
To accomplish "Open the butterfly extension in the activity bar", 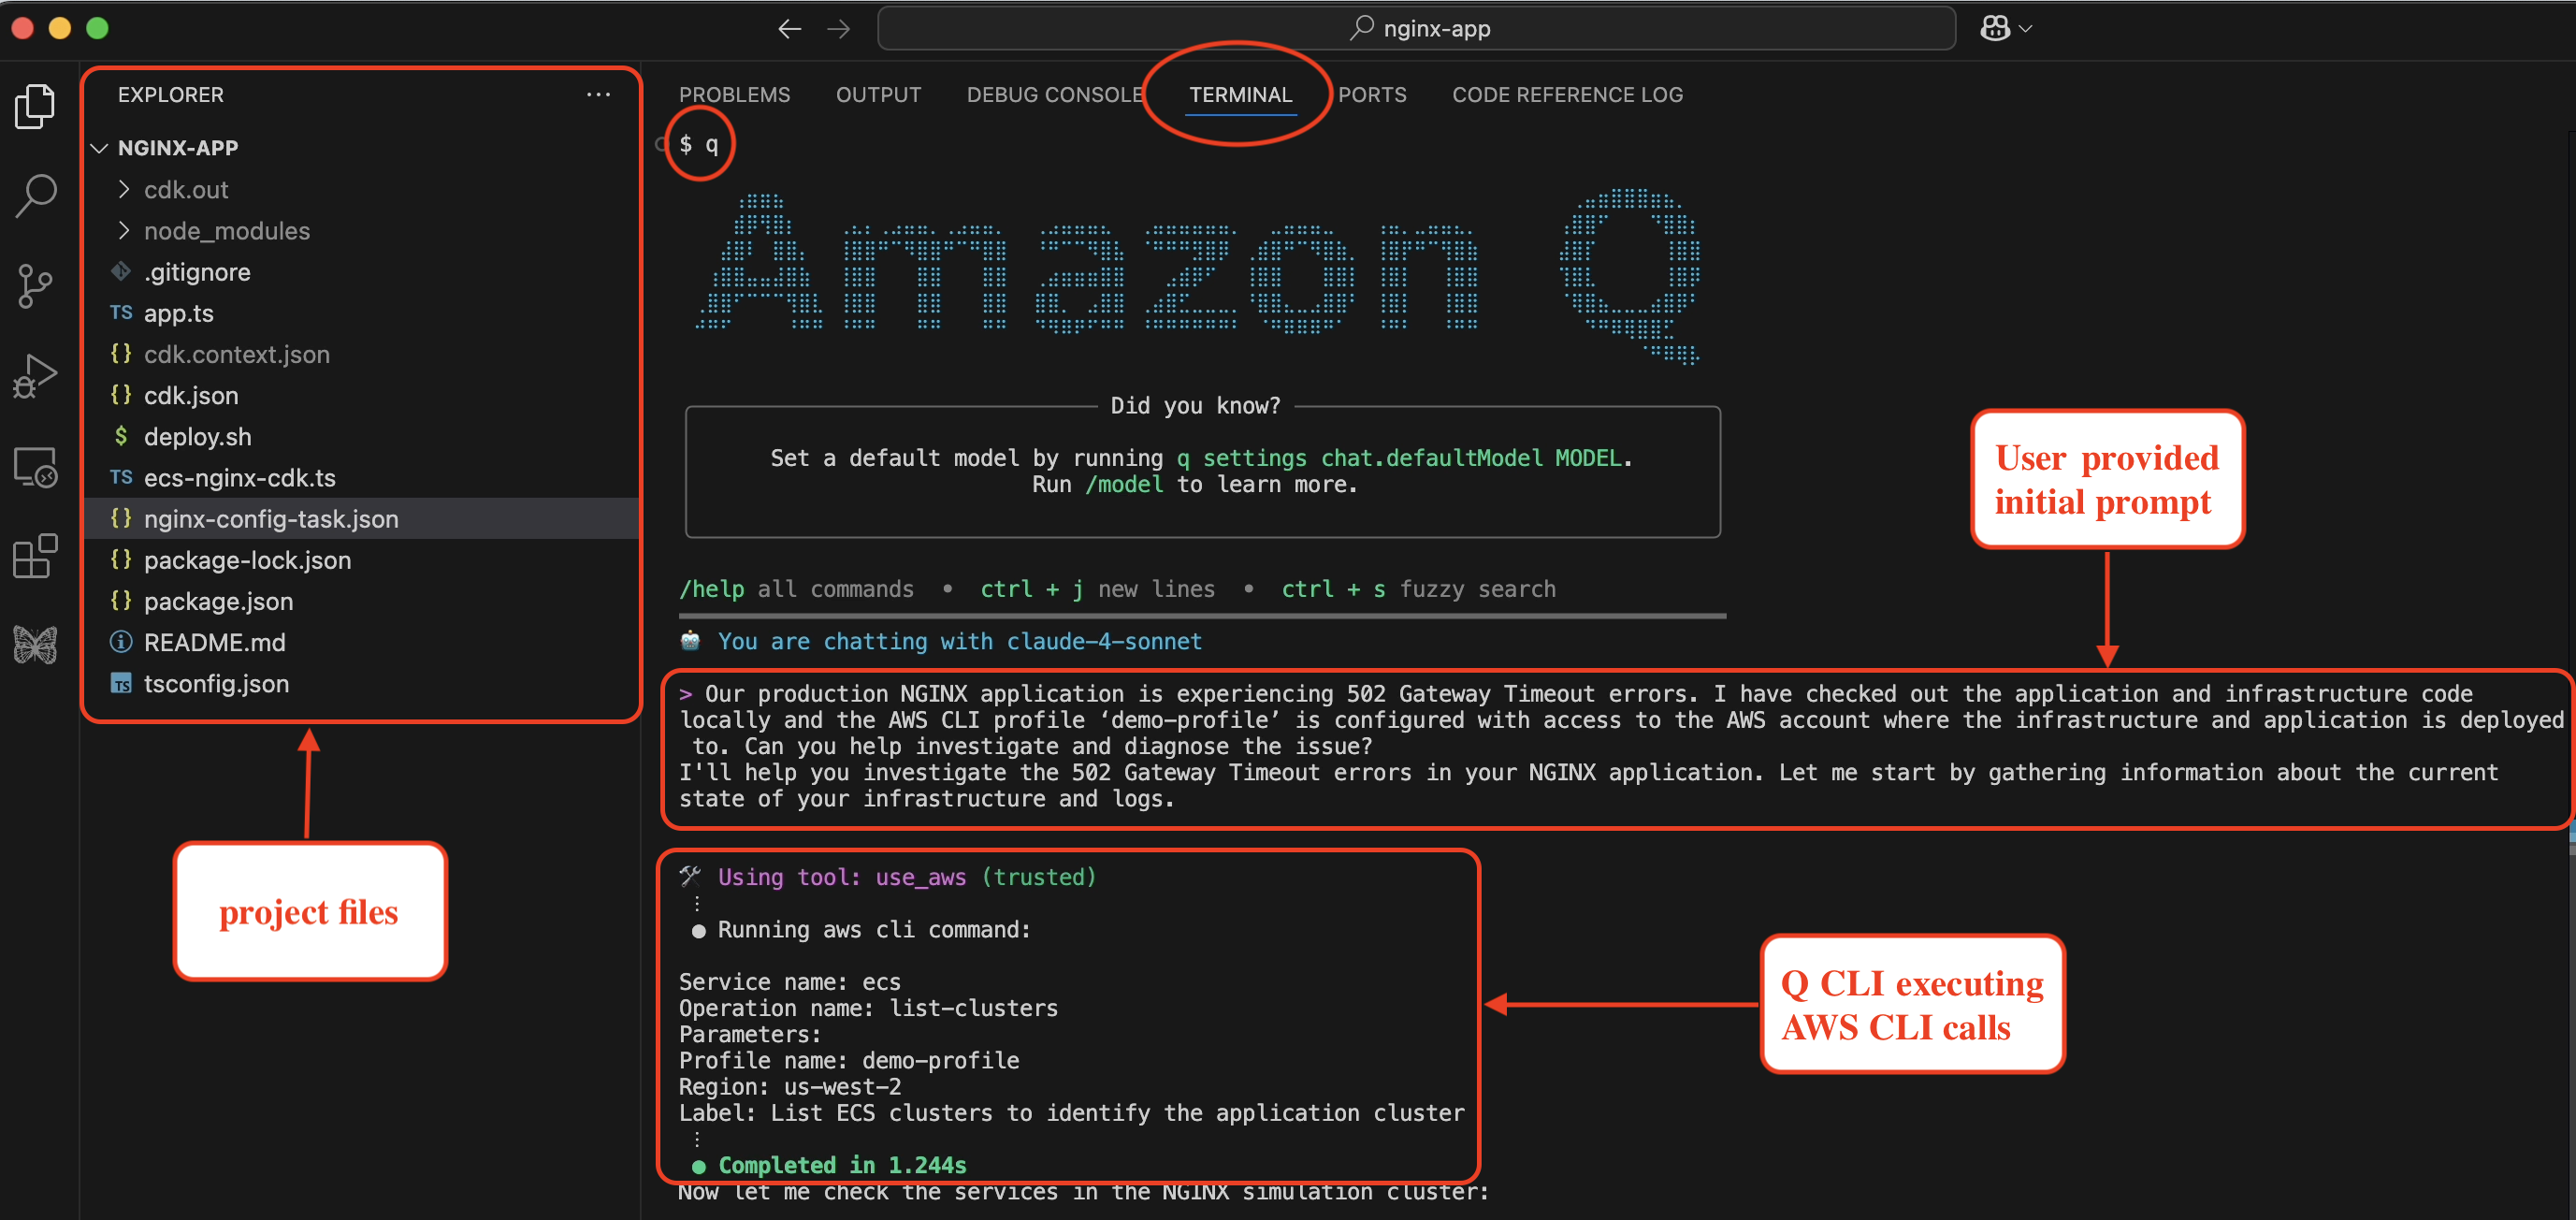I will click(35, 645).
